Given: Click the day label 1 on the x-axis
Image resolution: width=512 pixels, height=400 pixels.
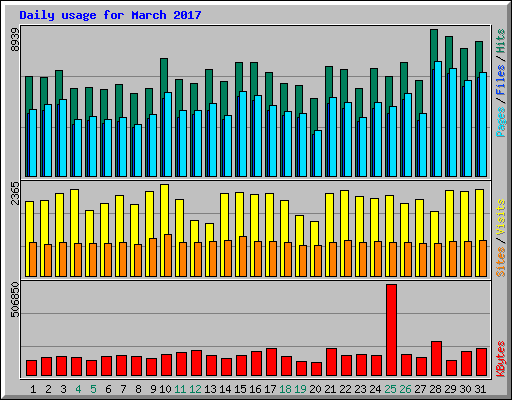Looking at the screenshot, I should (x=33, y=389).
